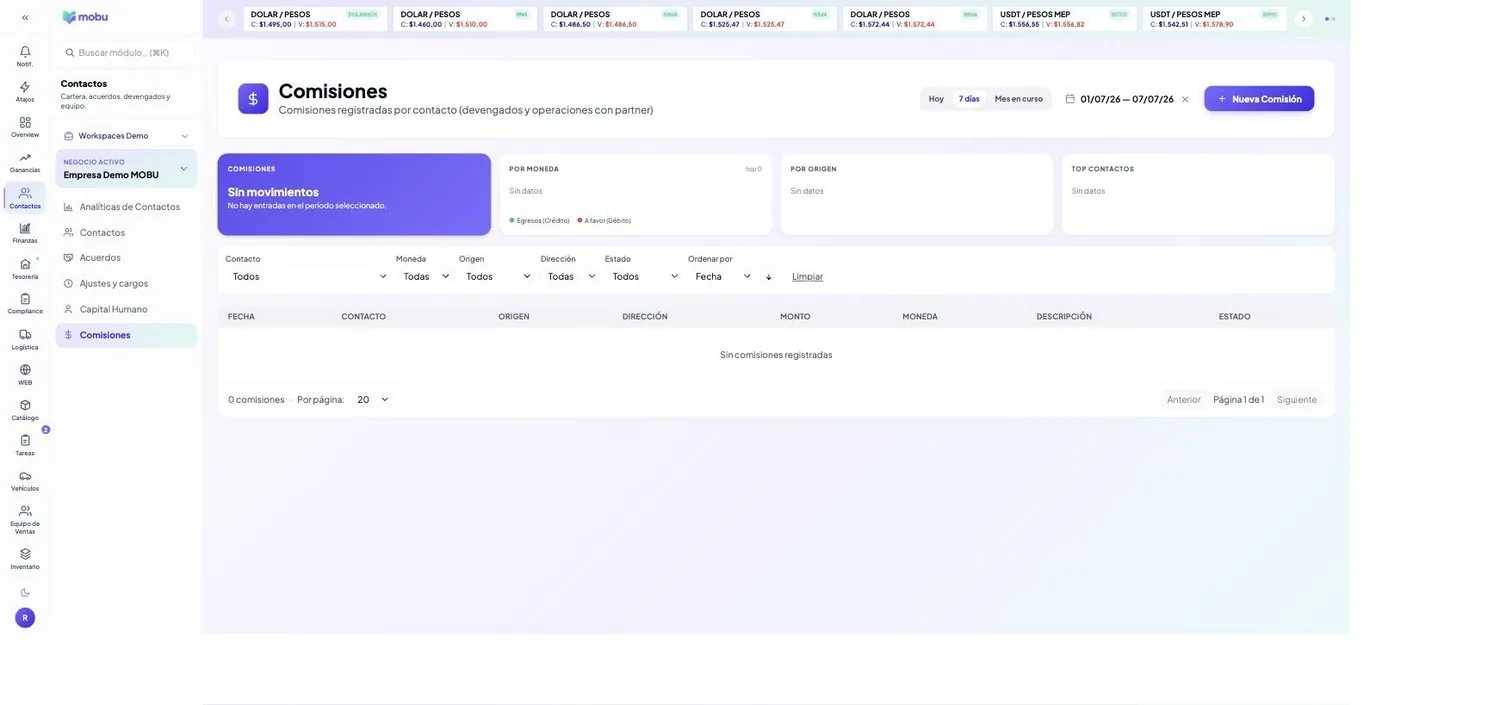Click MONTO column header

pyautogui.click(x=795, y=317)
